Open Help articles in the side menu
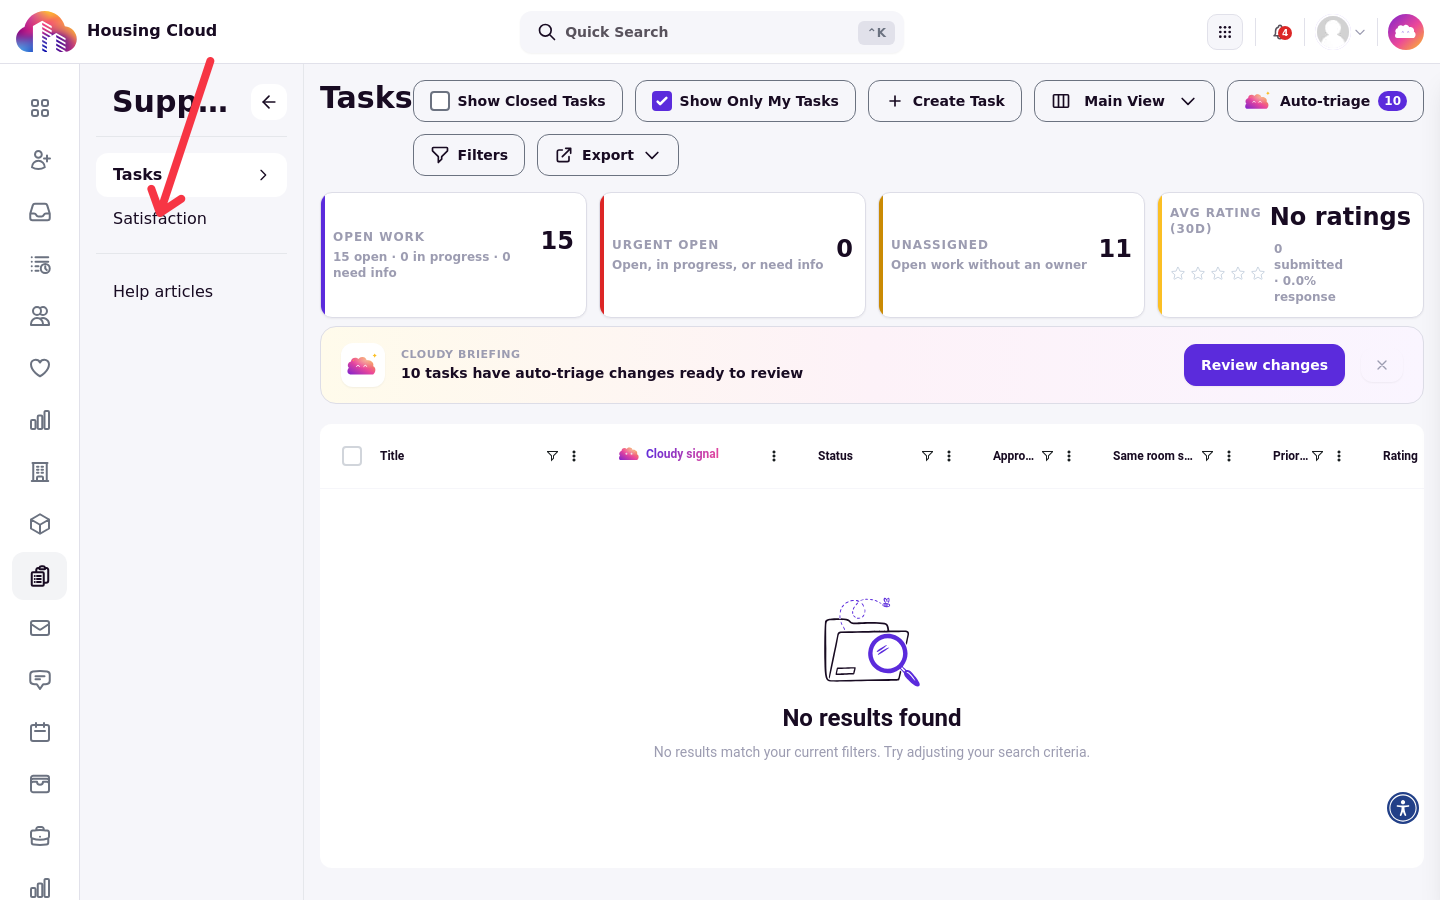The height and width of the screenshot is (900, 1440). coord(163,291)
